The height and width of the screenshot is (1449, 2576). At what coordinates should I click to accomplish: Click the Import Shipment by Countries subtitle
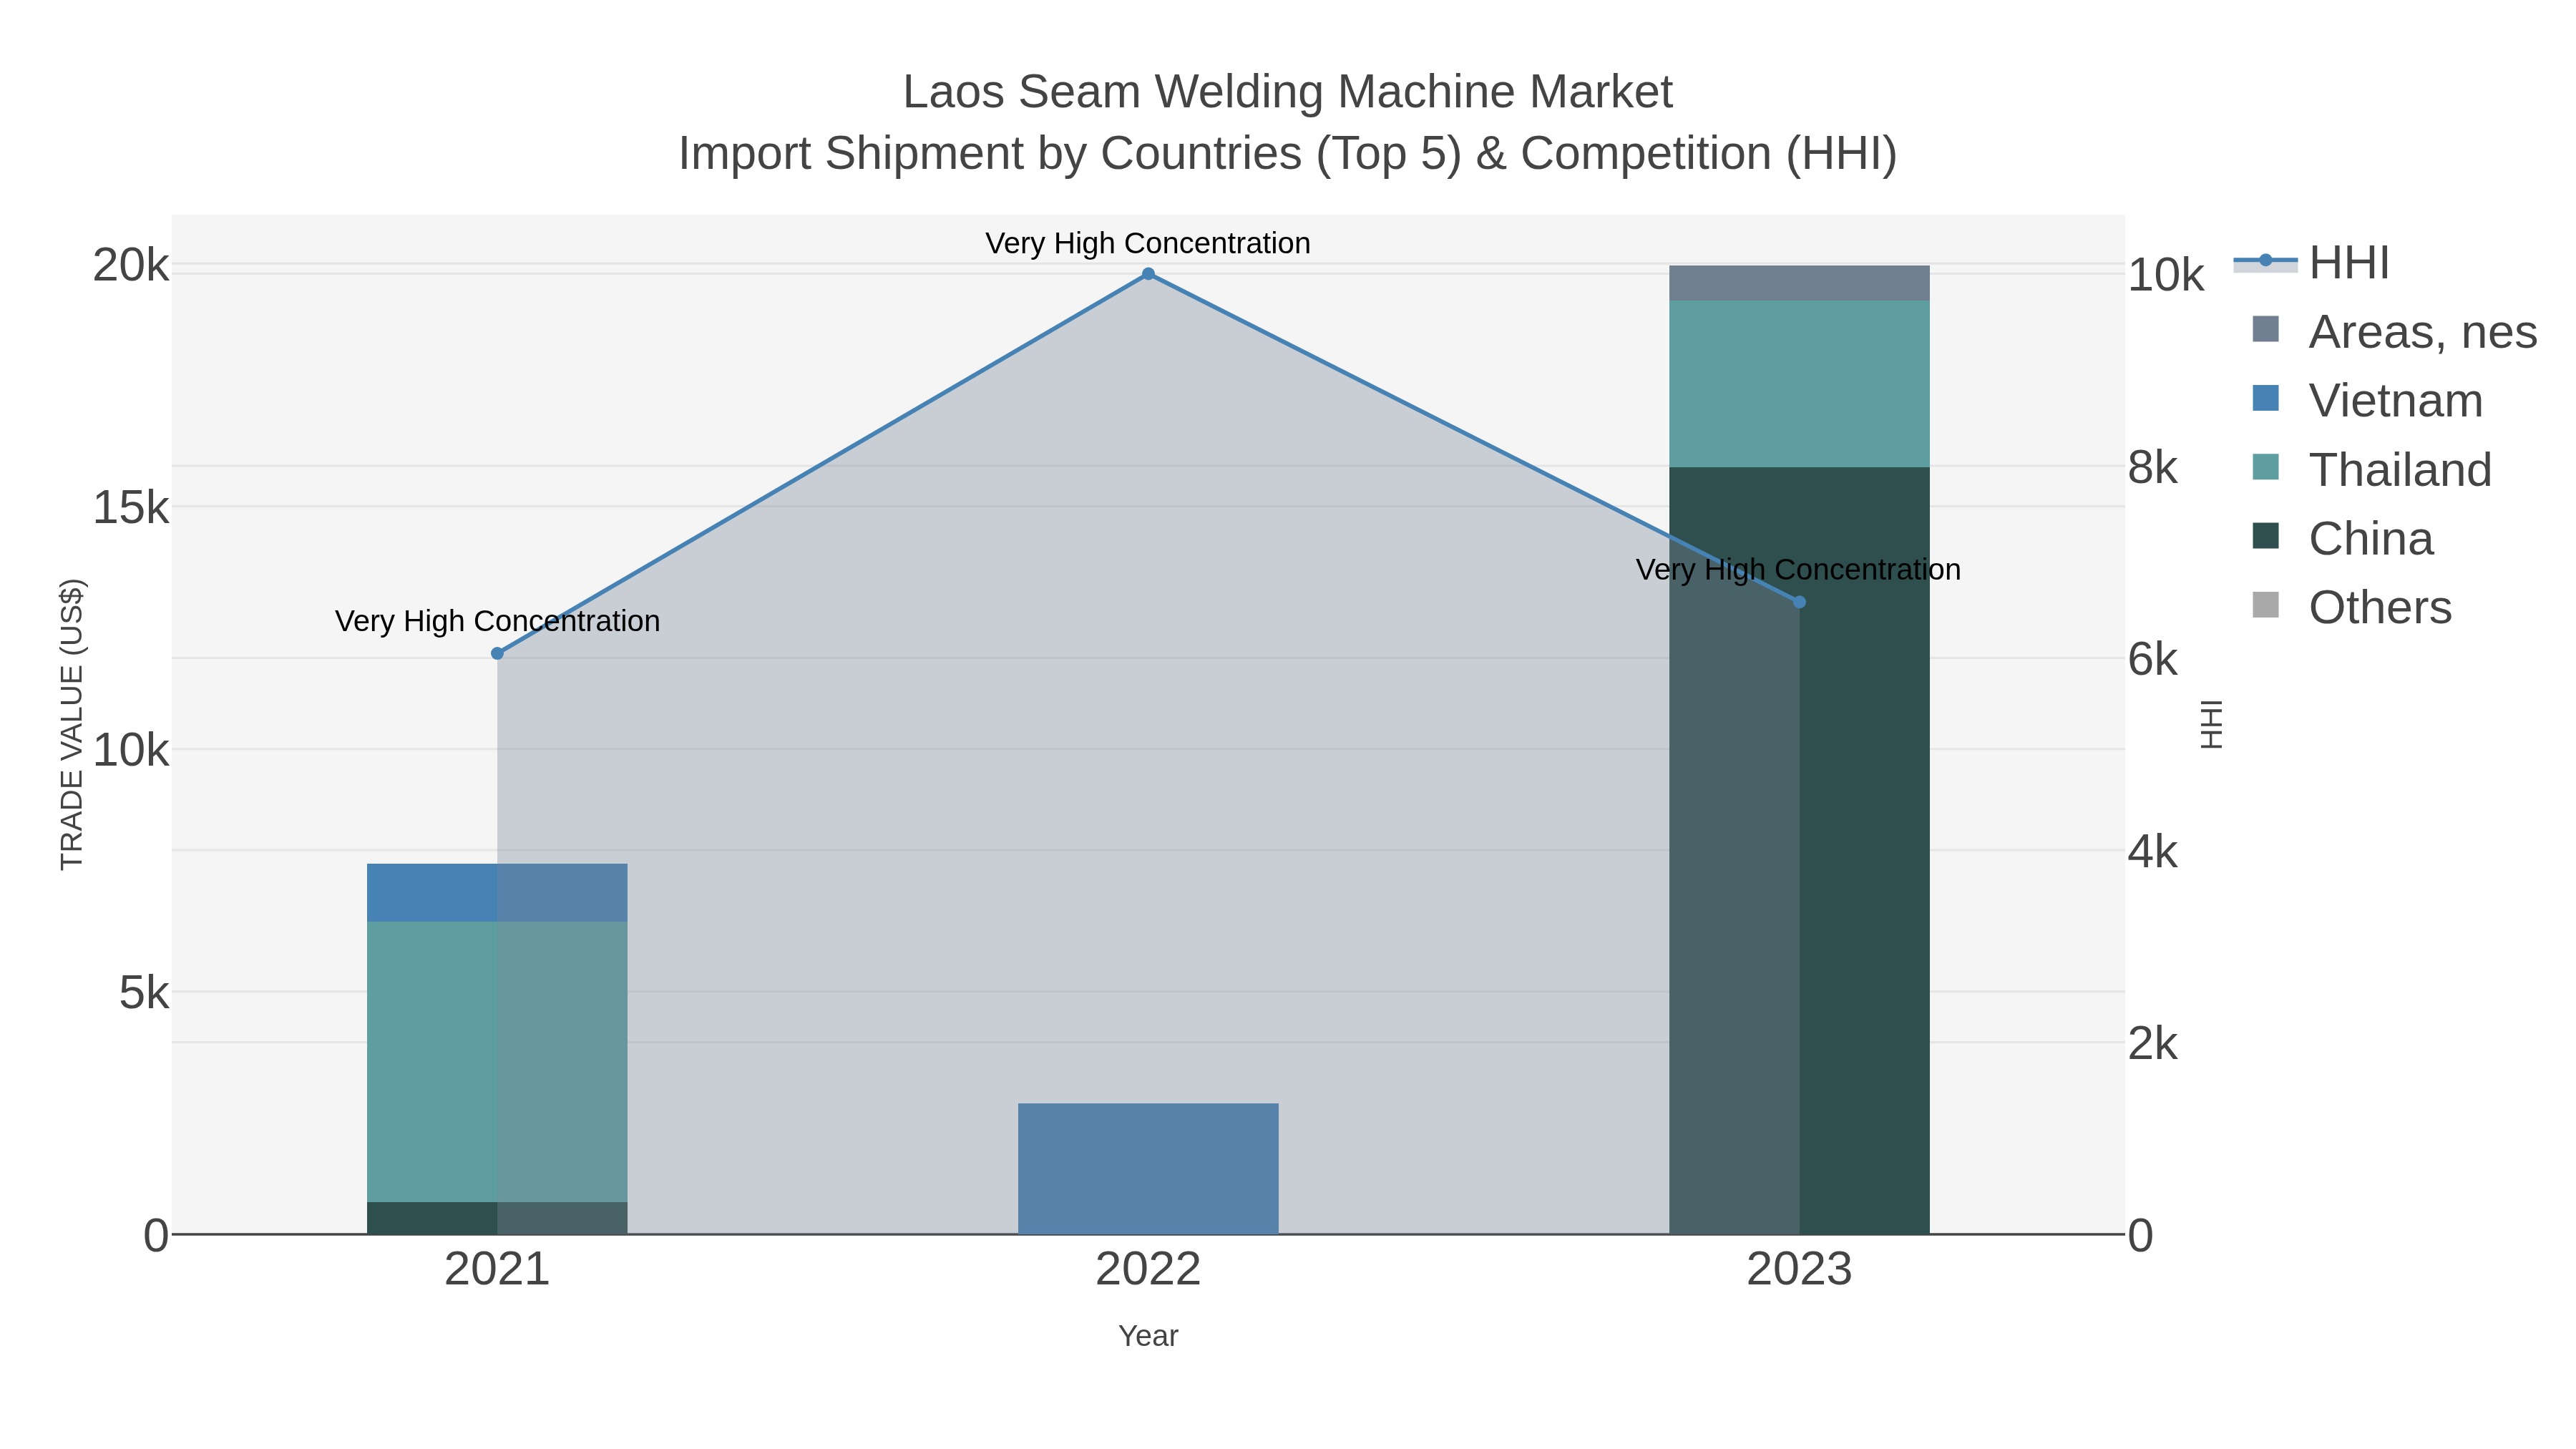point(1288,154)
